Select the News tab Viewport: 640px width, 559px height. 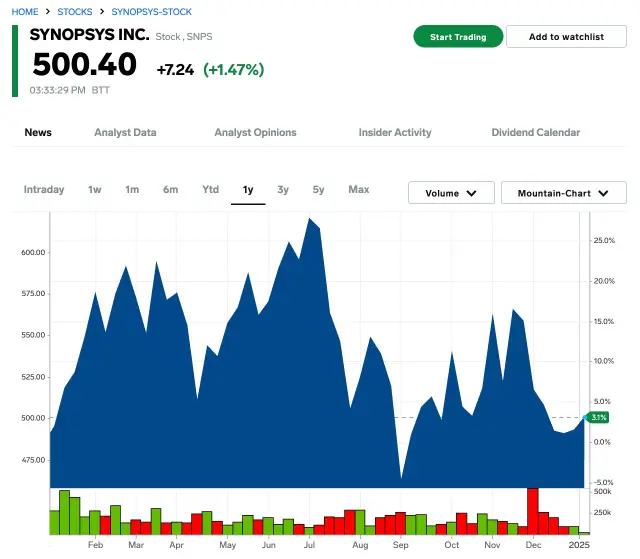pyautogui.click(x=38, y=133)
